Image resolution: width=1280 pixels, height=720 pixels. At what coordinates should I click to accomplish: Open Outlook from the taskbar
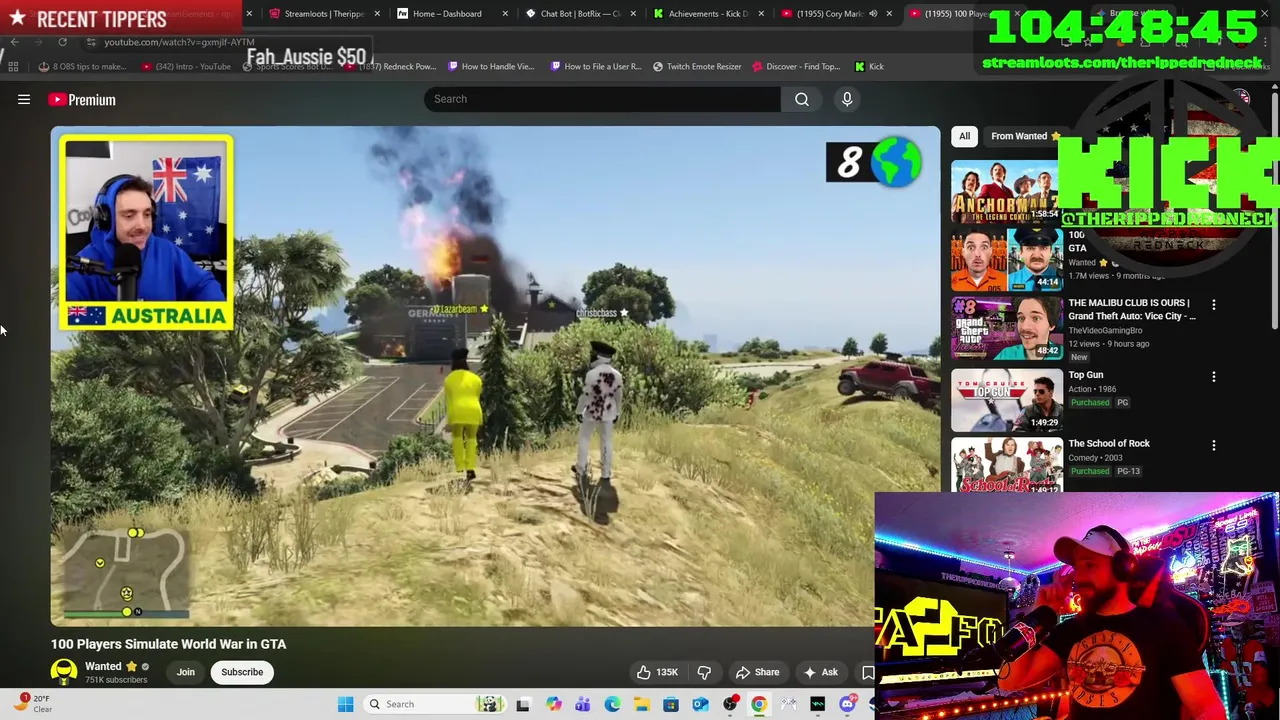[x=700, y=704]
